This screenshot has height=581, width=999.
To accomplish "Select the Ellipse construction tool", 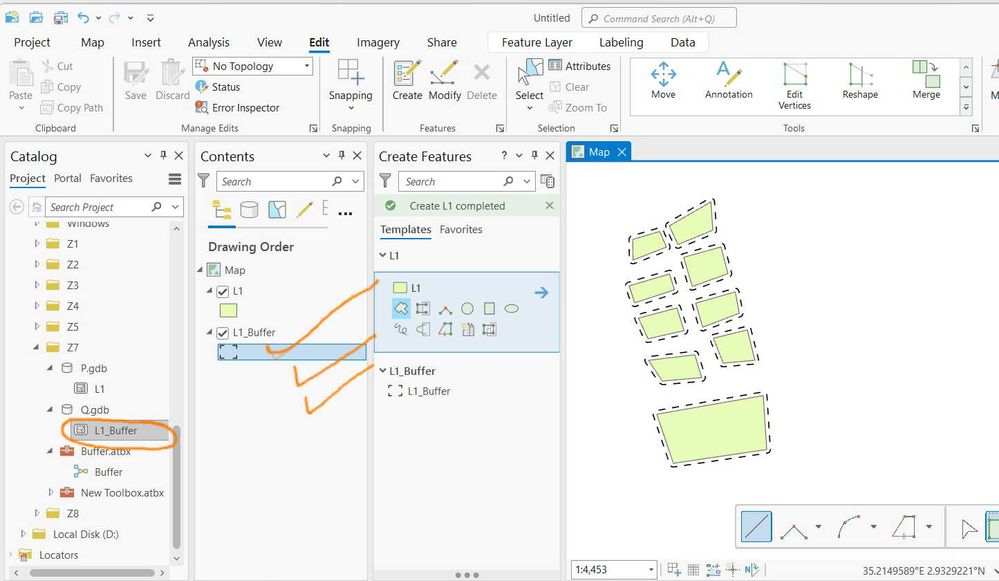I will pyautogui.click(x=511, y=309).
